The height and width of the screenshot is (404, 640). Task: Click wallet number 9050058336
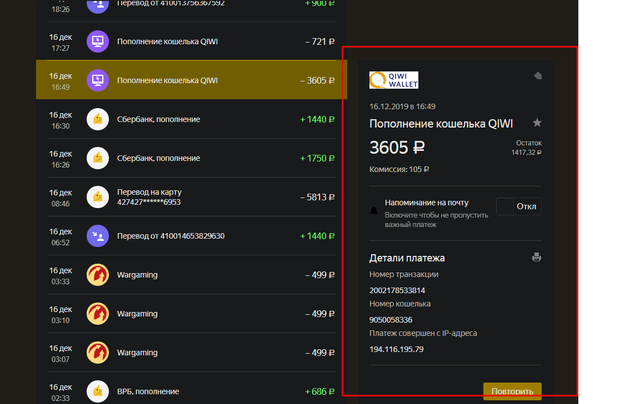click(391, 320)
